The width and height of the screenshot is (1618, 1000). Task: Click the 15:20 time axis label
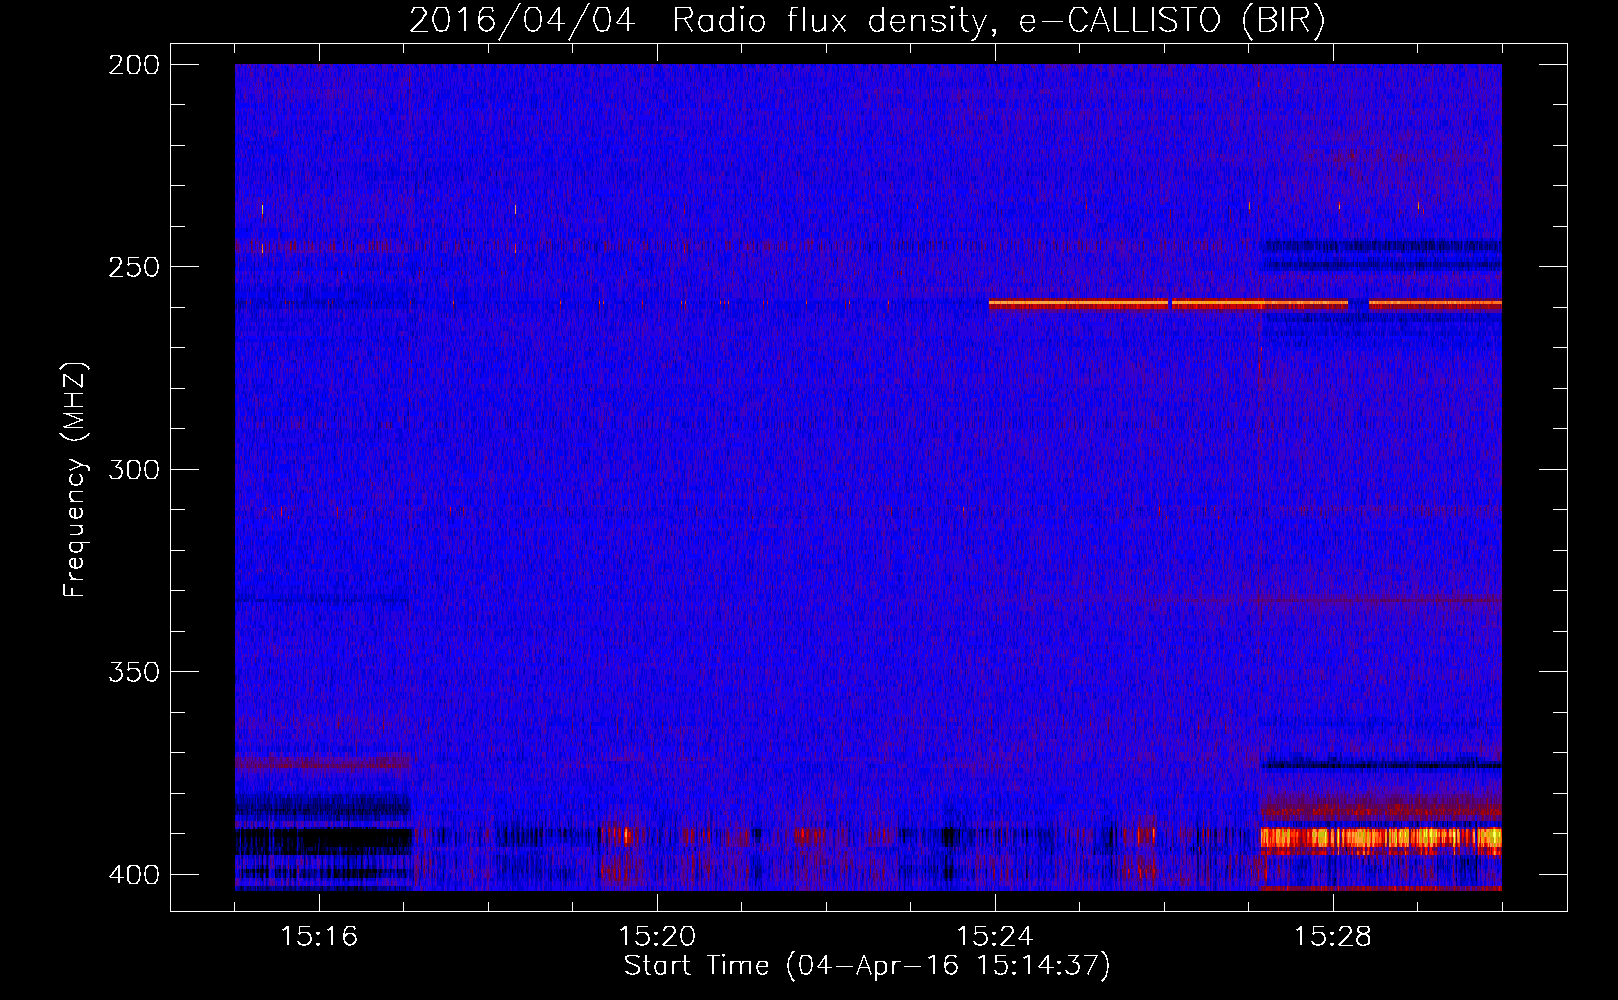[x=657, y=937]
